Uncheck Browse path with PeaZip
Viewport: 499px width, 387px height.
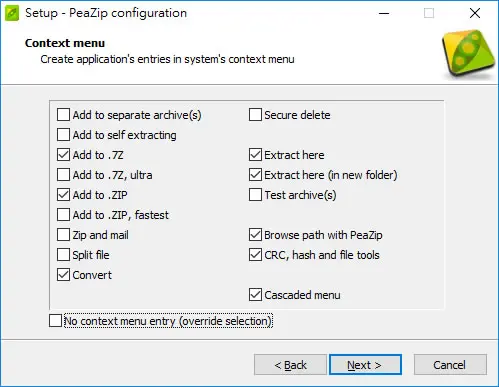pos(255,235)
